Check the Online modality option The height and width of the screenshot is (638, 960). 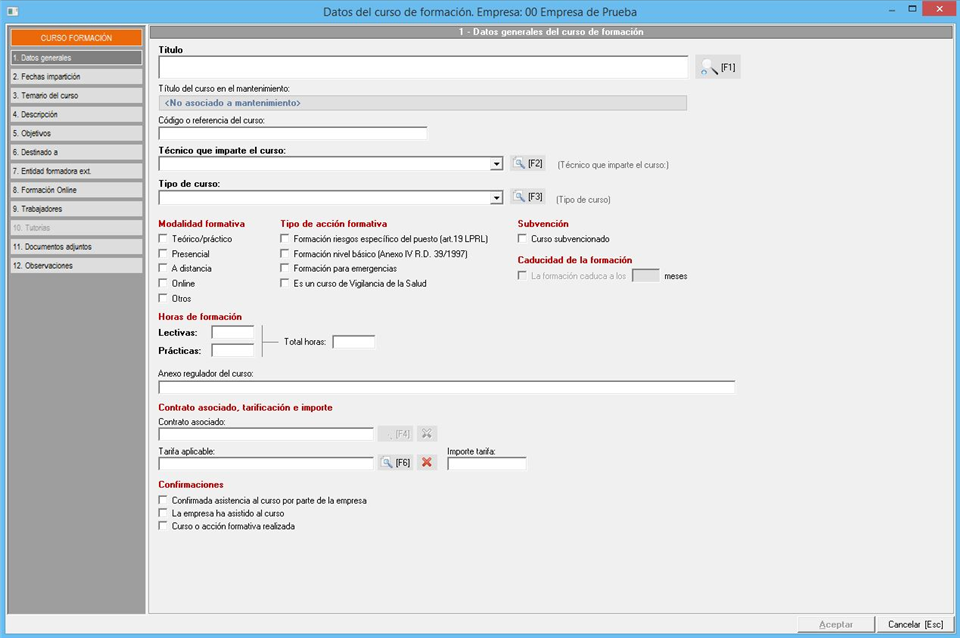[x=164, y=284]
